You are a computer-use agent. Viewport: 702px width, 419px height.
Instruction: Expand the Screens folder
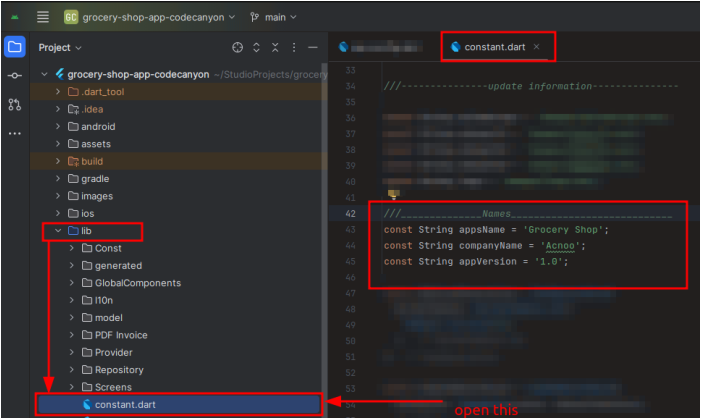(x=72, y=387)
